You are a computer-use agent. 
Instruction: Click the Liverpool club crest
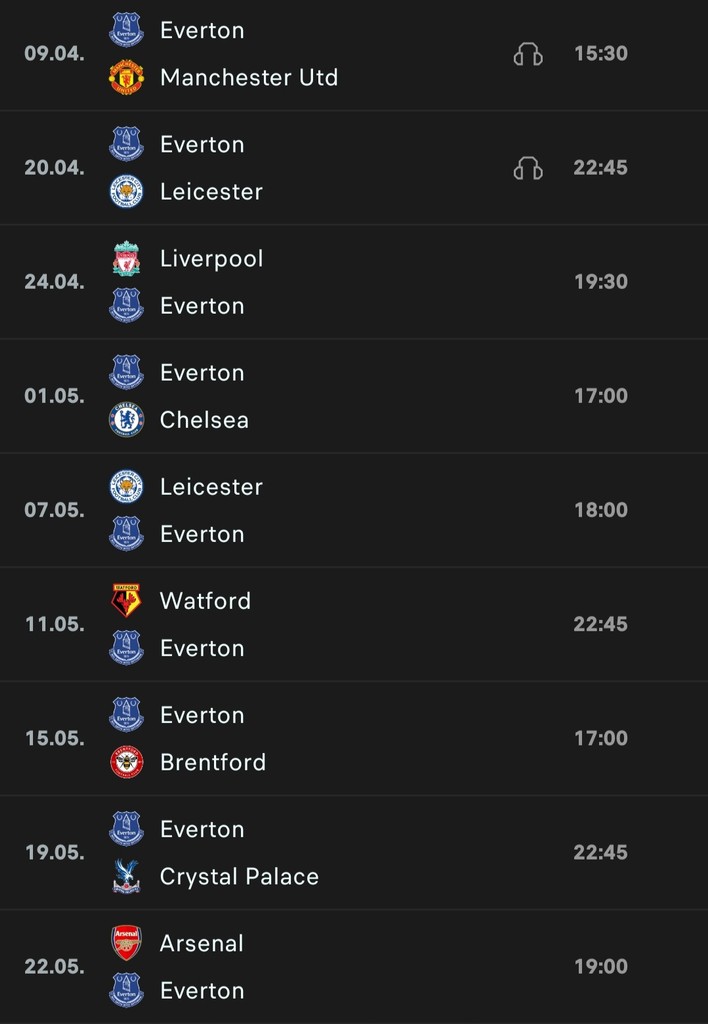tap(126, 258)
